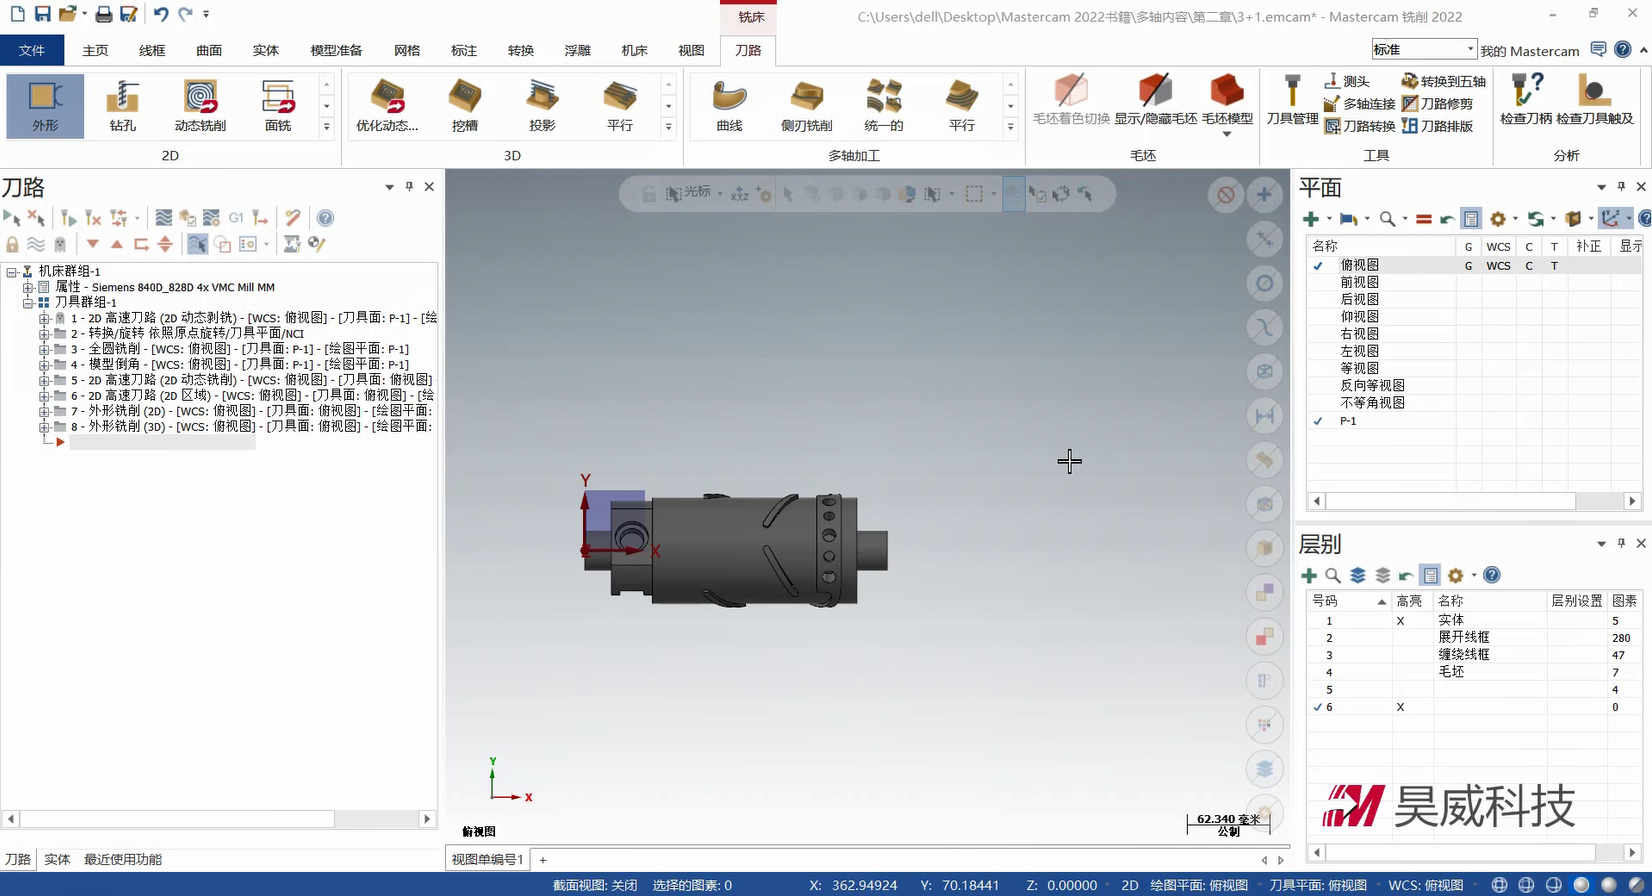The image size is (1652, 896).
Task: Open the 机床 ribbon tab
Action: [634, 50]
